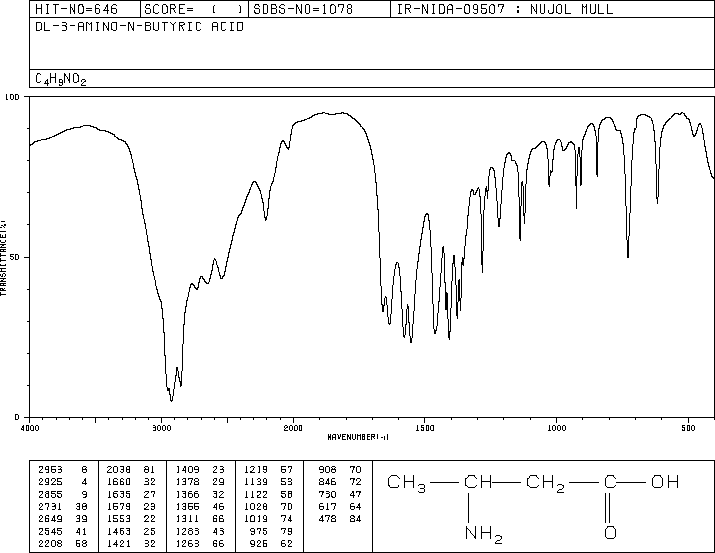Click the CH3 group in the structure diagram
Image resolution: width=715 pixels, height=553 pixels.
[406, 483]
